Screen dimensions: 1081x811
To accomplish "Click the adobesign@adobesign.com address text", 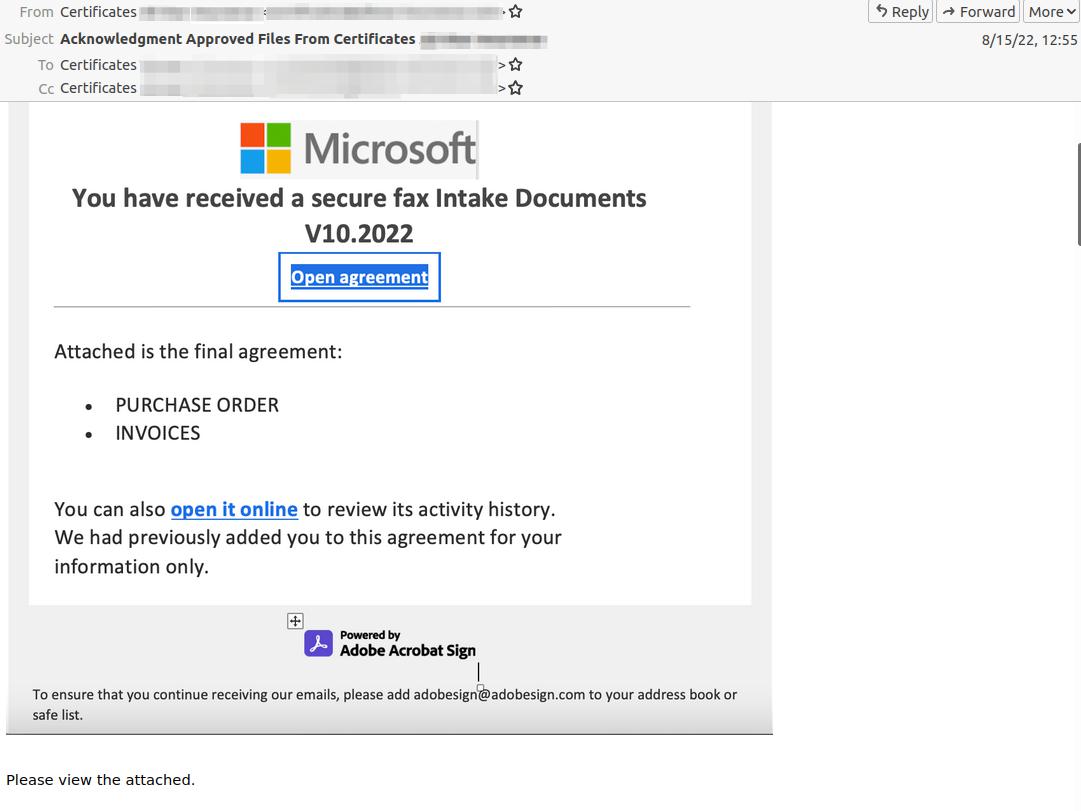I will pyautogui.click(x=499, y=694).
